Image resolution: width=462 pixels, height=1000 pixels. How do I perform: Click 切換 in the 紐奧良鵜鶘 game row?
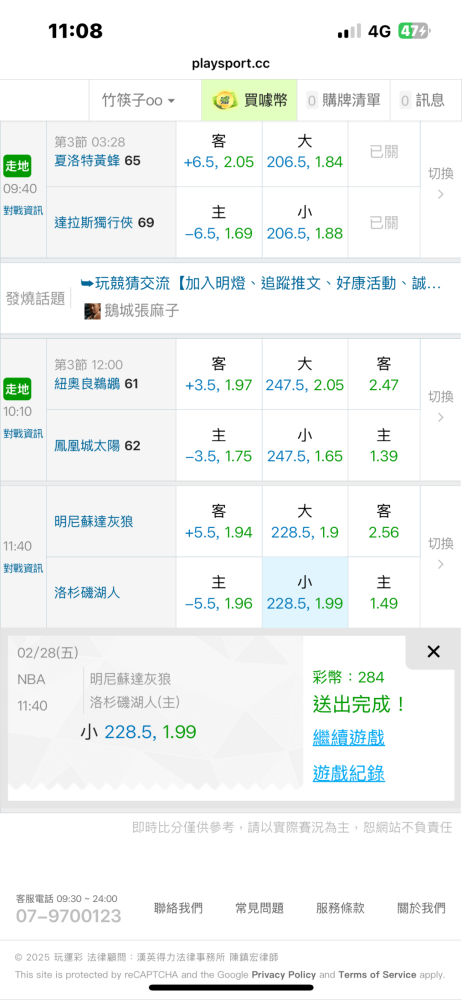pyautogui.click(x=440, y=406)
